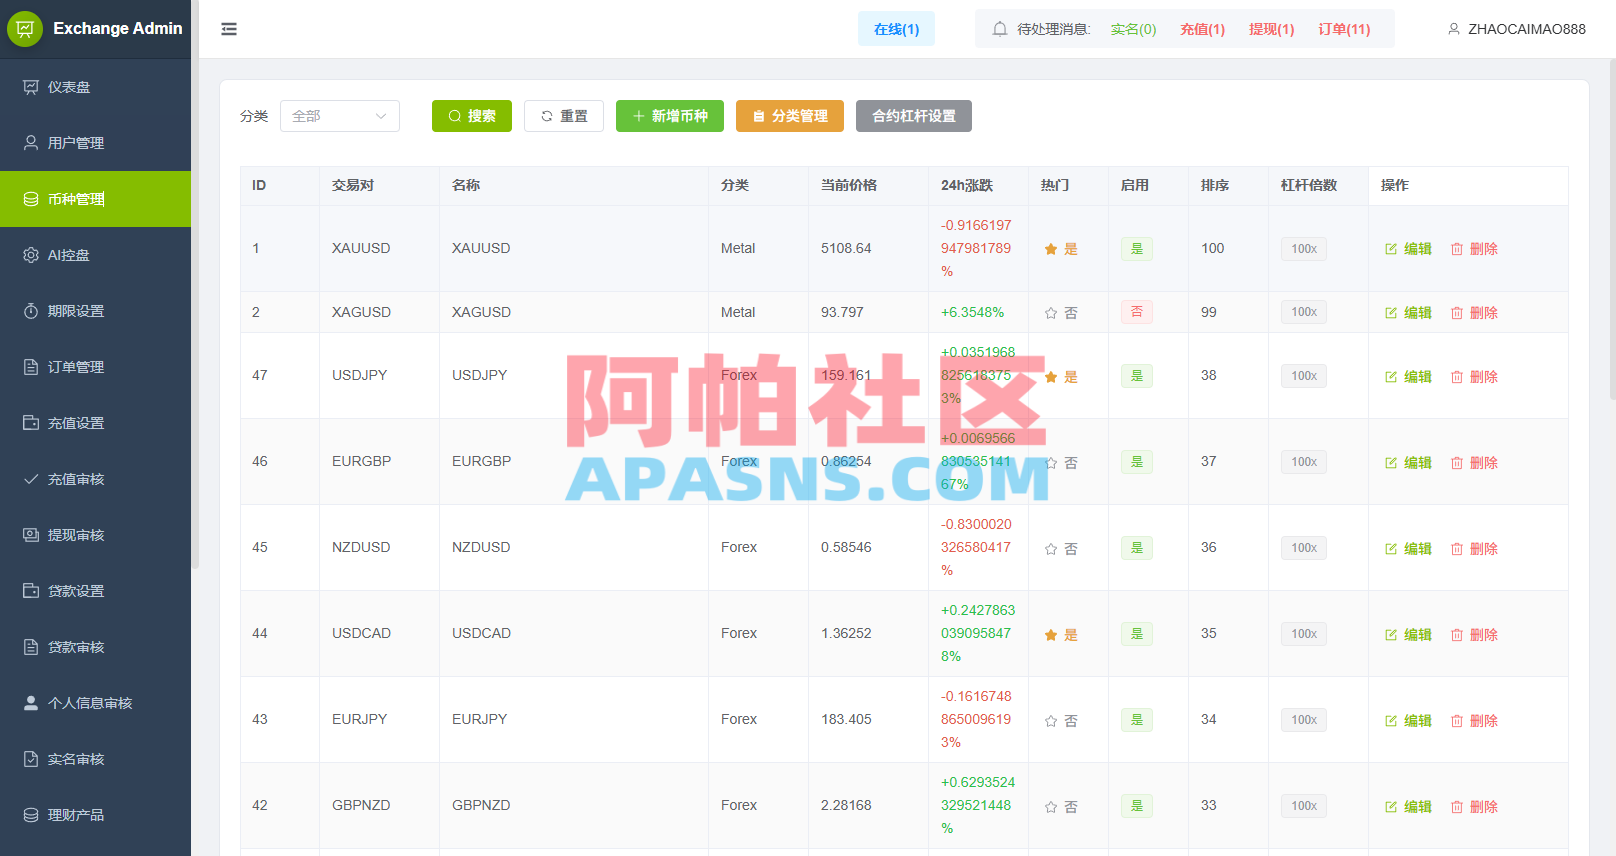This screenshot has height=856, width=1616.
Task: Open 分类管理 category management
Action: pyautogui.click(x=790, y=116)
